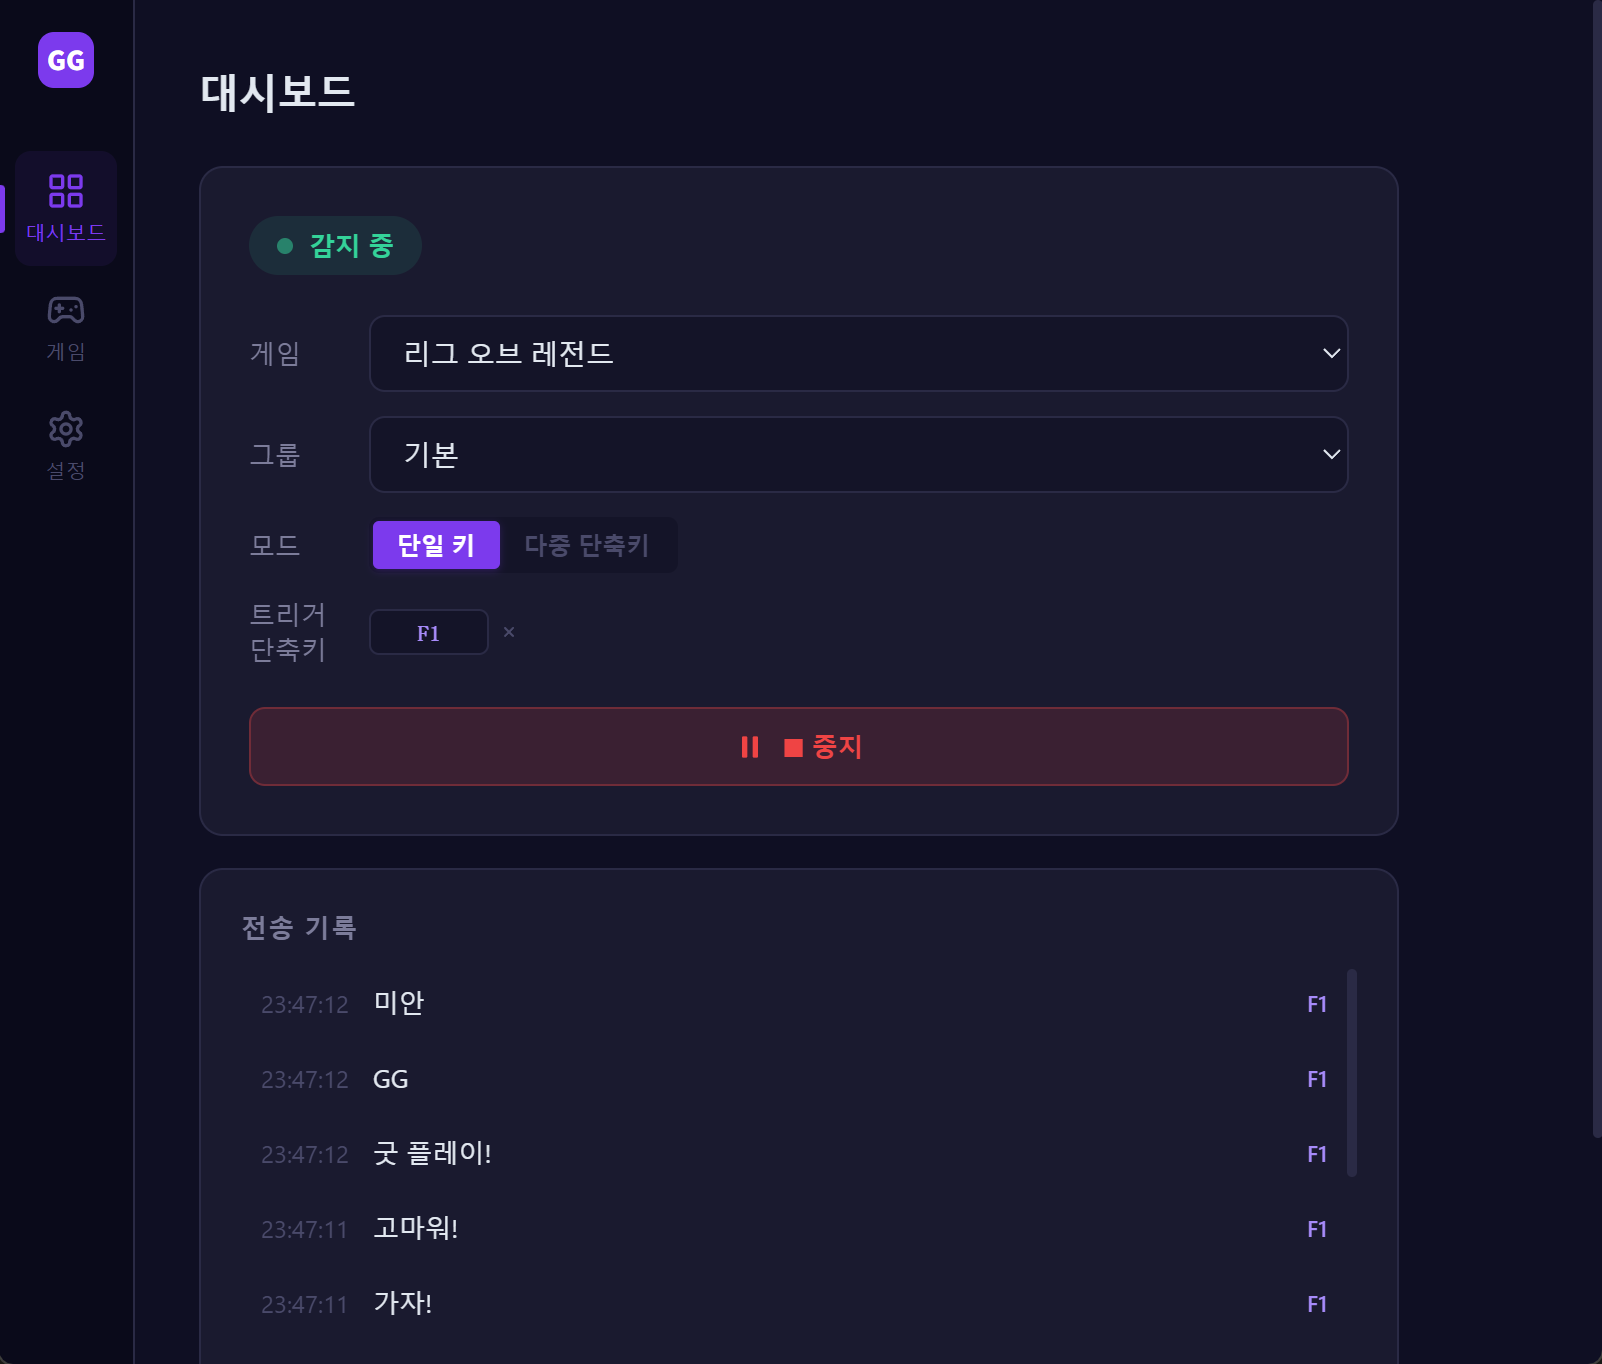Screen dimensions: 1602x1364
Task: Open the 게임 gamepad sidebar icon
Action: click(65, 311)
